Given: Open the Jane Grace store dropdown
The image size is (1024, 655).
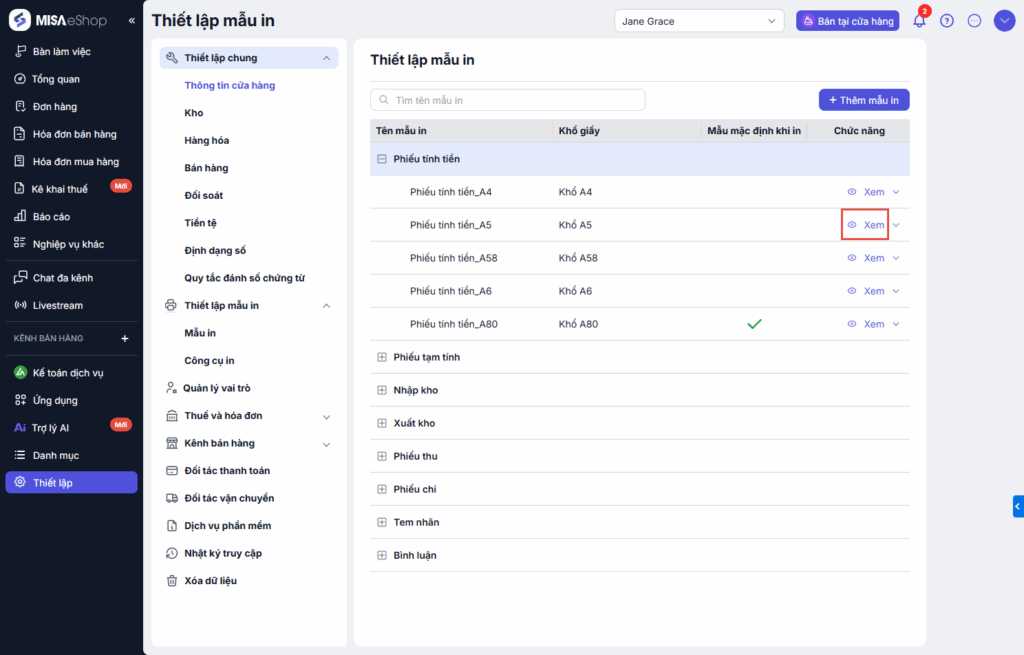Looking at the screenshot, I should (700, 21).
